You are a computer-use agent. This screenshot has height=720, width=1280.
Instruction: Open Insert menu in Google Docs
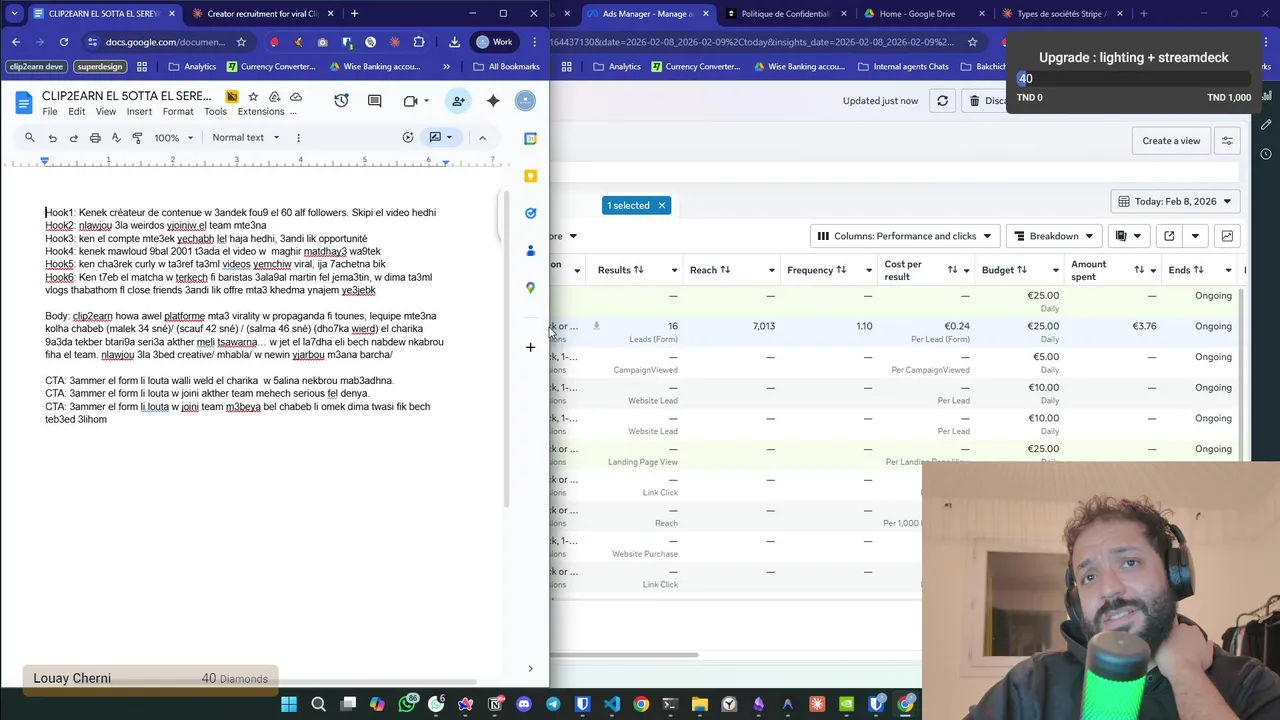(x=139, y=111)
